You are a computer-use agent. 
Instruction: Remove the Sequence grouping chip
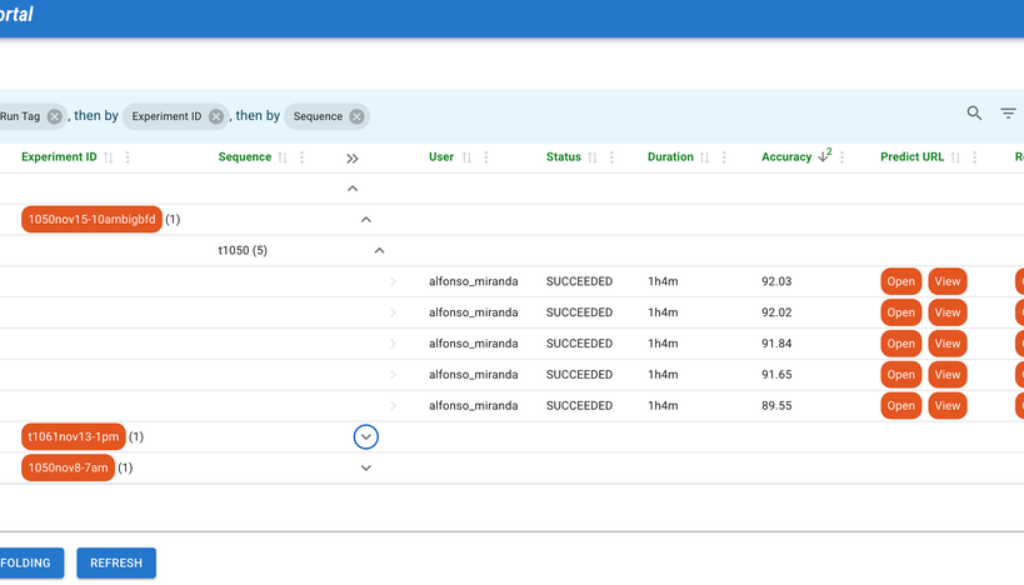357,116
